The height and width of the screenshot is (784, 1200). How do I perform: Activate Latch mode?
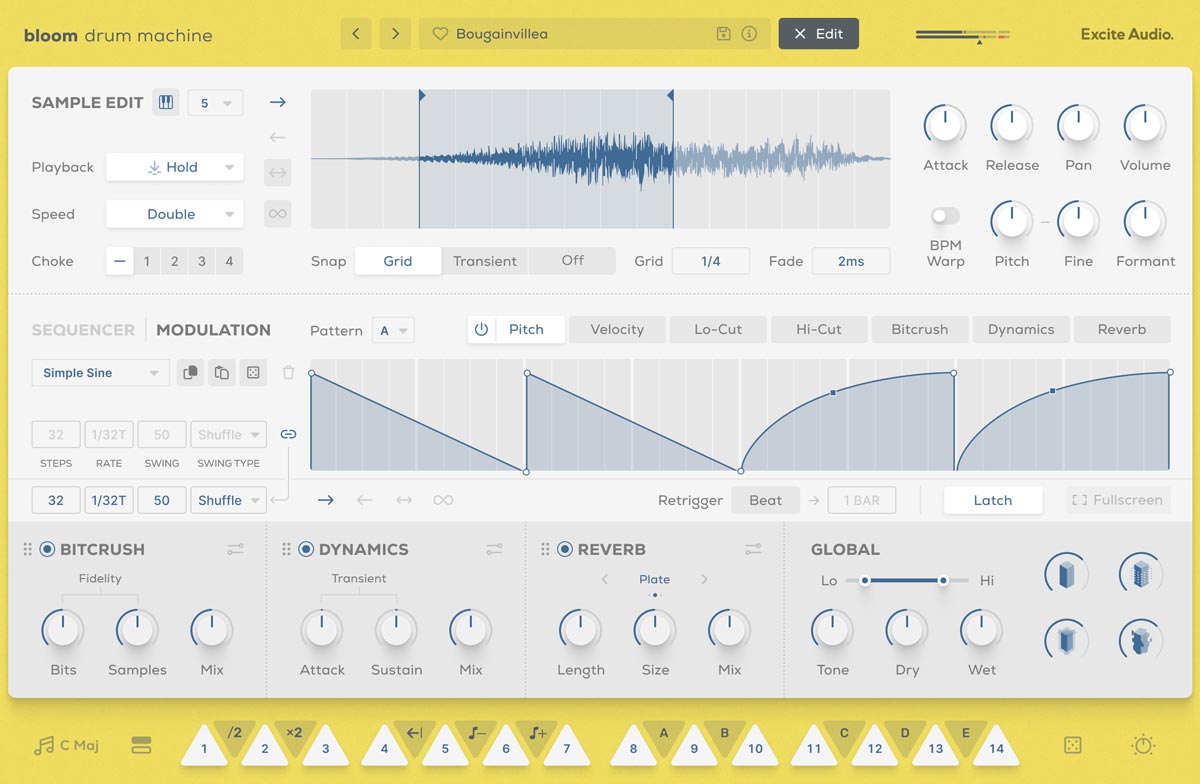tap(993, 500)
